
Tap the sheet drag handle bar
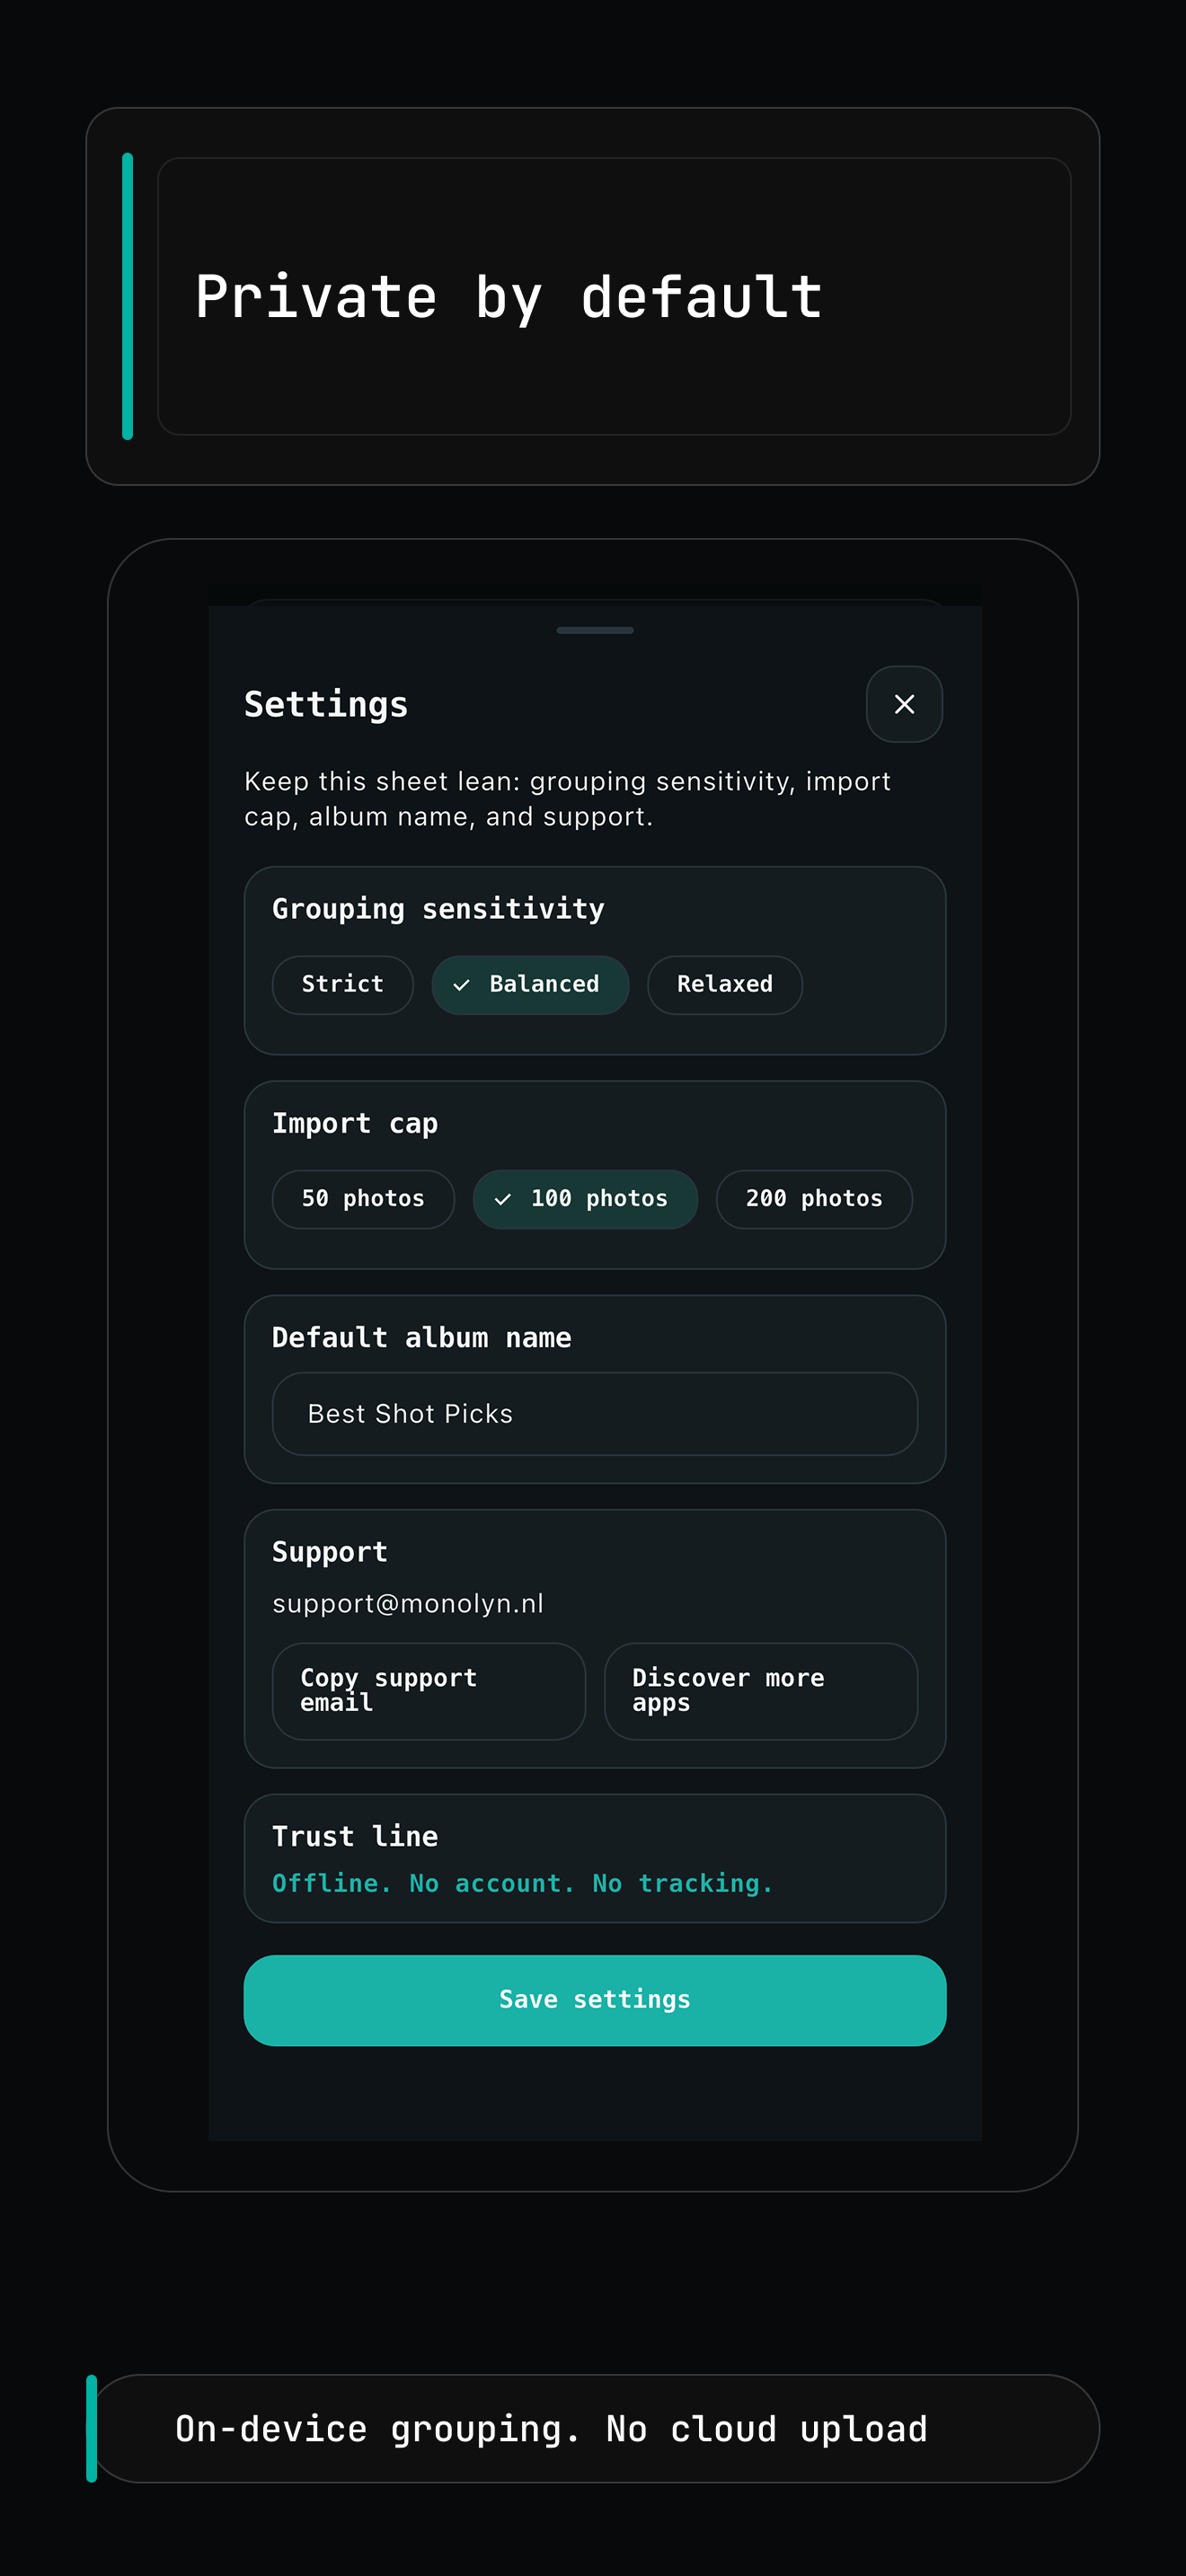tap(595, 630)
